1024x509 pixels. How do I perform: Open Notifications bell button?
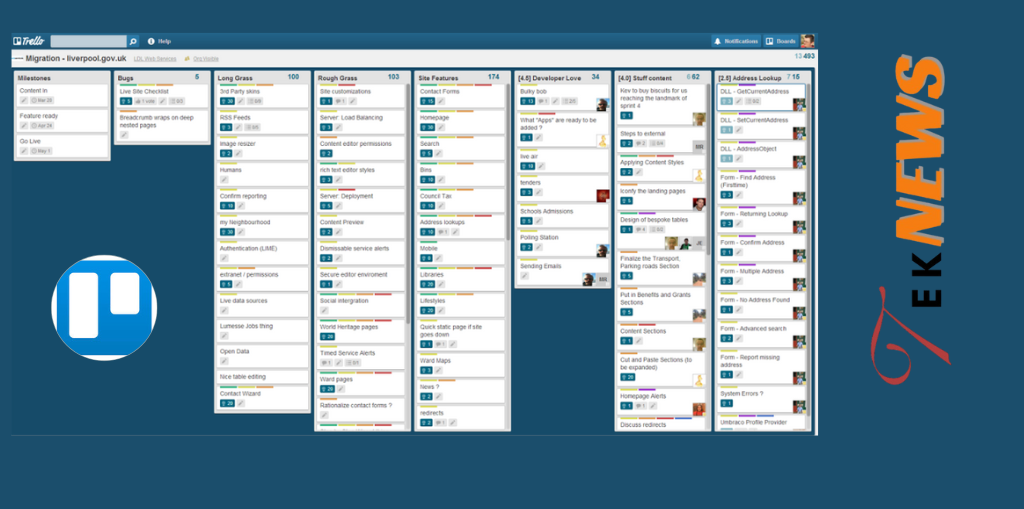(x=737, y=41)
